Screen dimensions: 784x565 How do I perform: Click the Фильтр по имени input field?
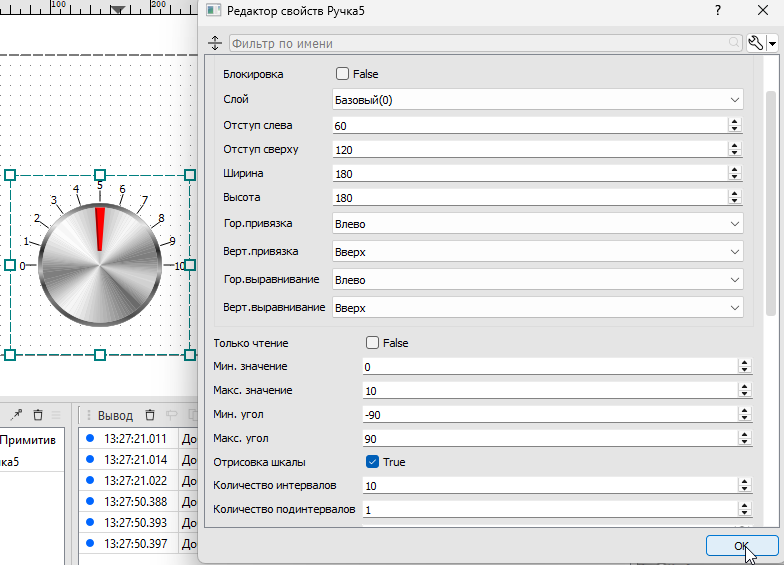(x=480, y=44)
